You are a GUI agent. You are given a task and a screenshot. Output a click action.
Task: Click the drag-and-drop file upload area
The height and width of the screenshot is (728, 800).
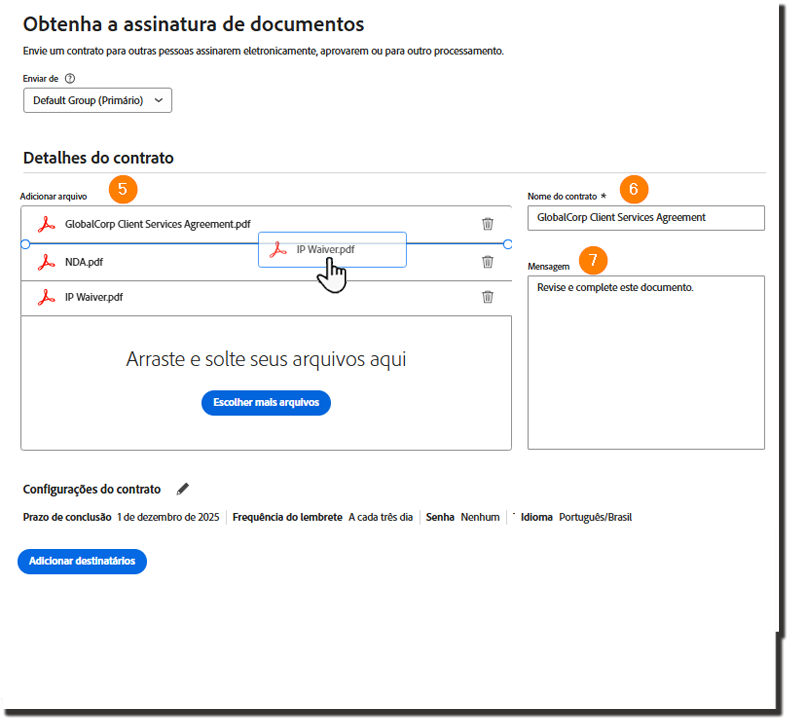point(266,358)
